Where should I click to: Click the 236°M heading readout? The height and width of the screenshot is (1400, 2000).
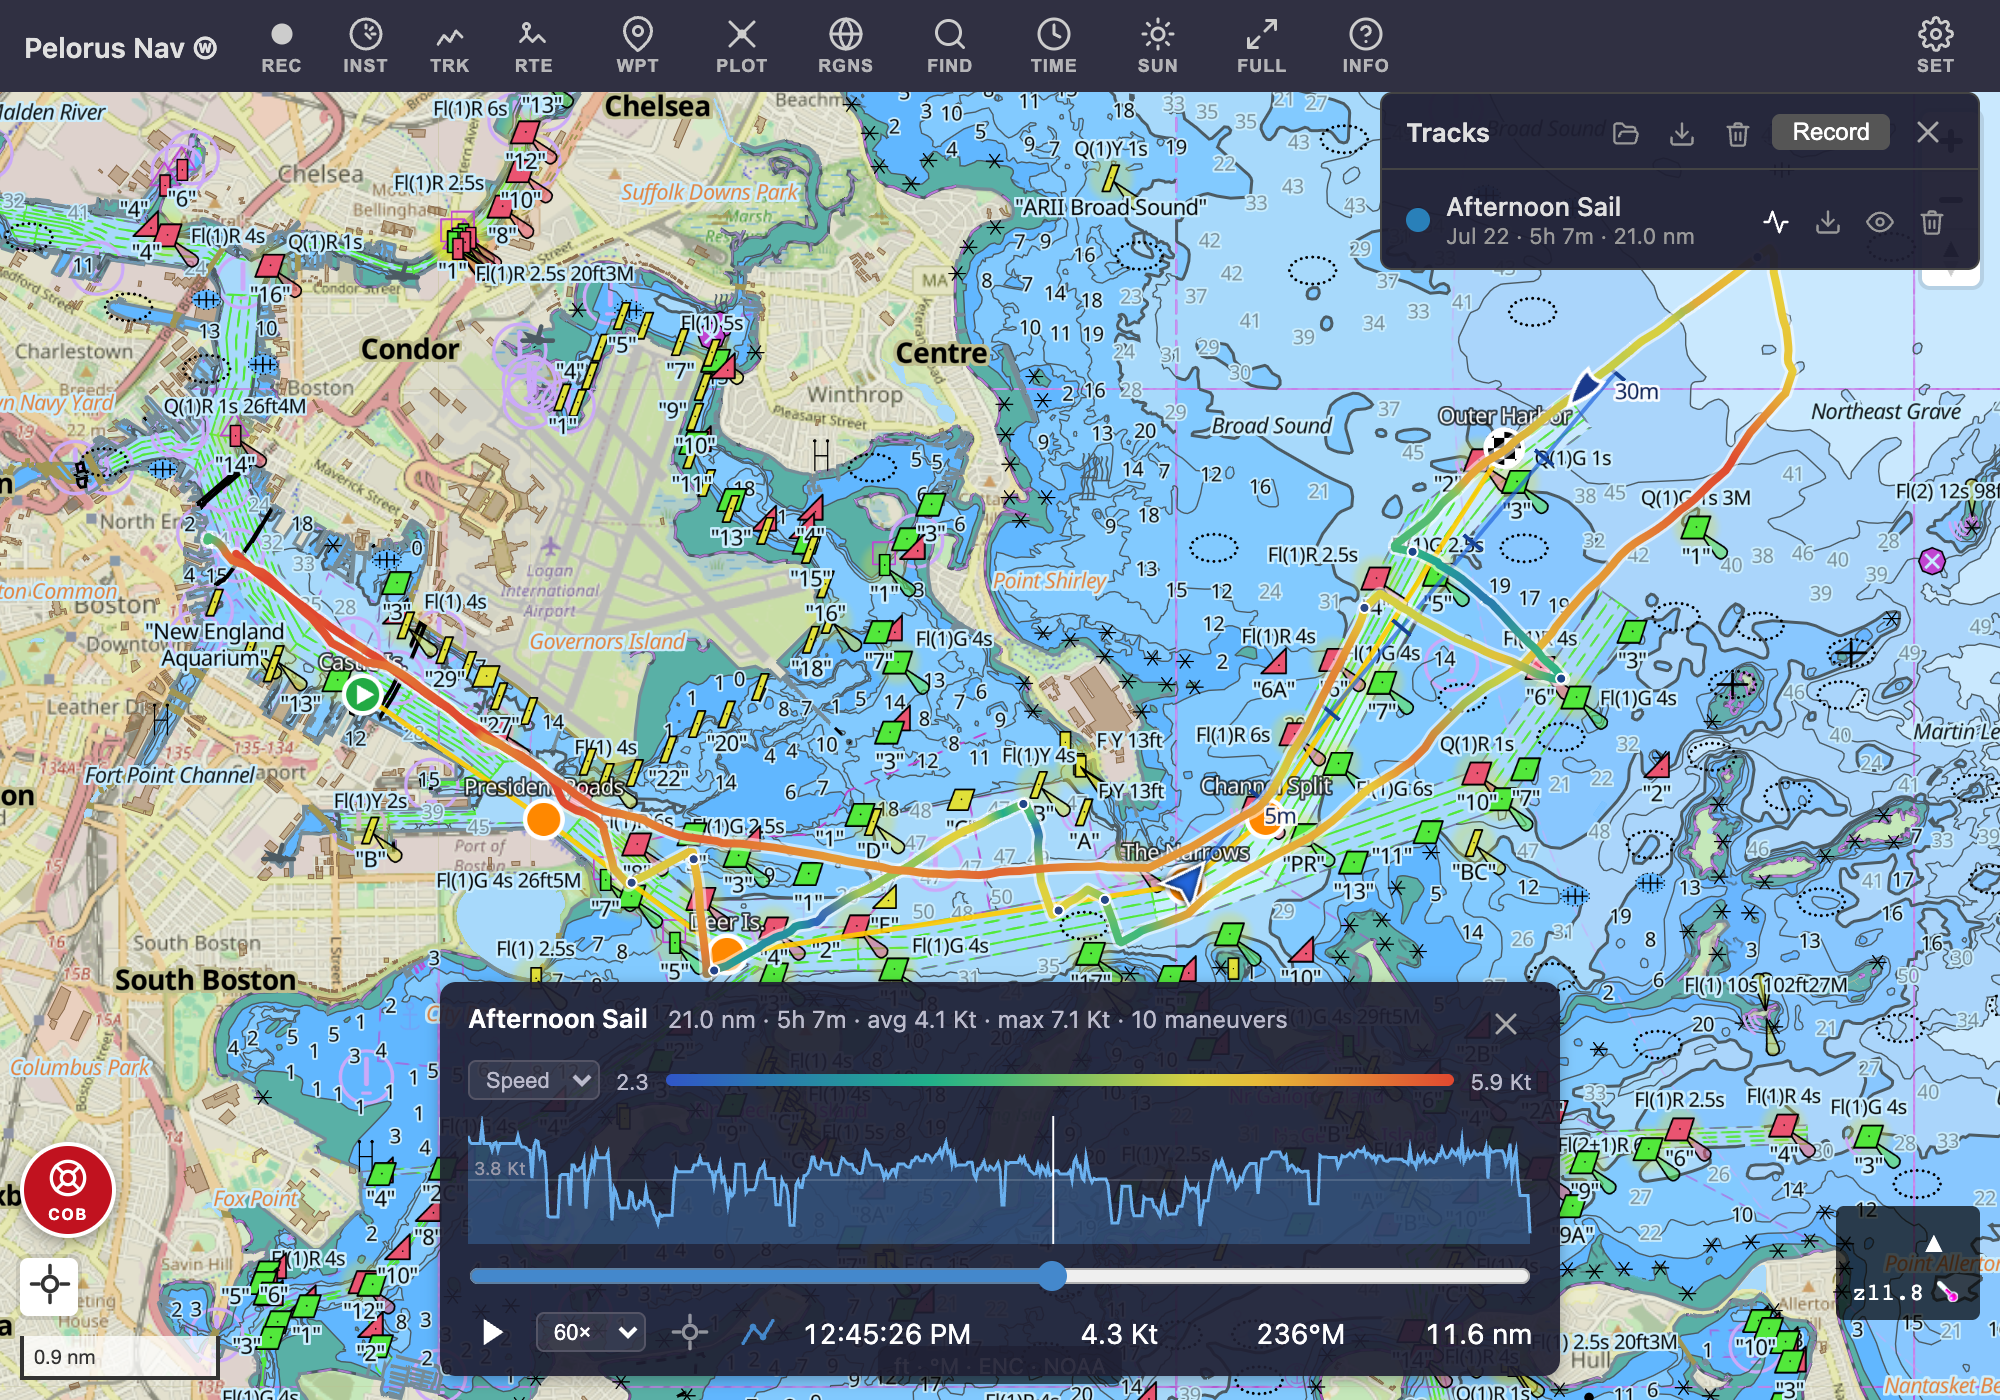click(1300, 1334)
